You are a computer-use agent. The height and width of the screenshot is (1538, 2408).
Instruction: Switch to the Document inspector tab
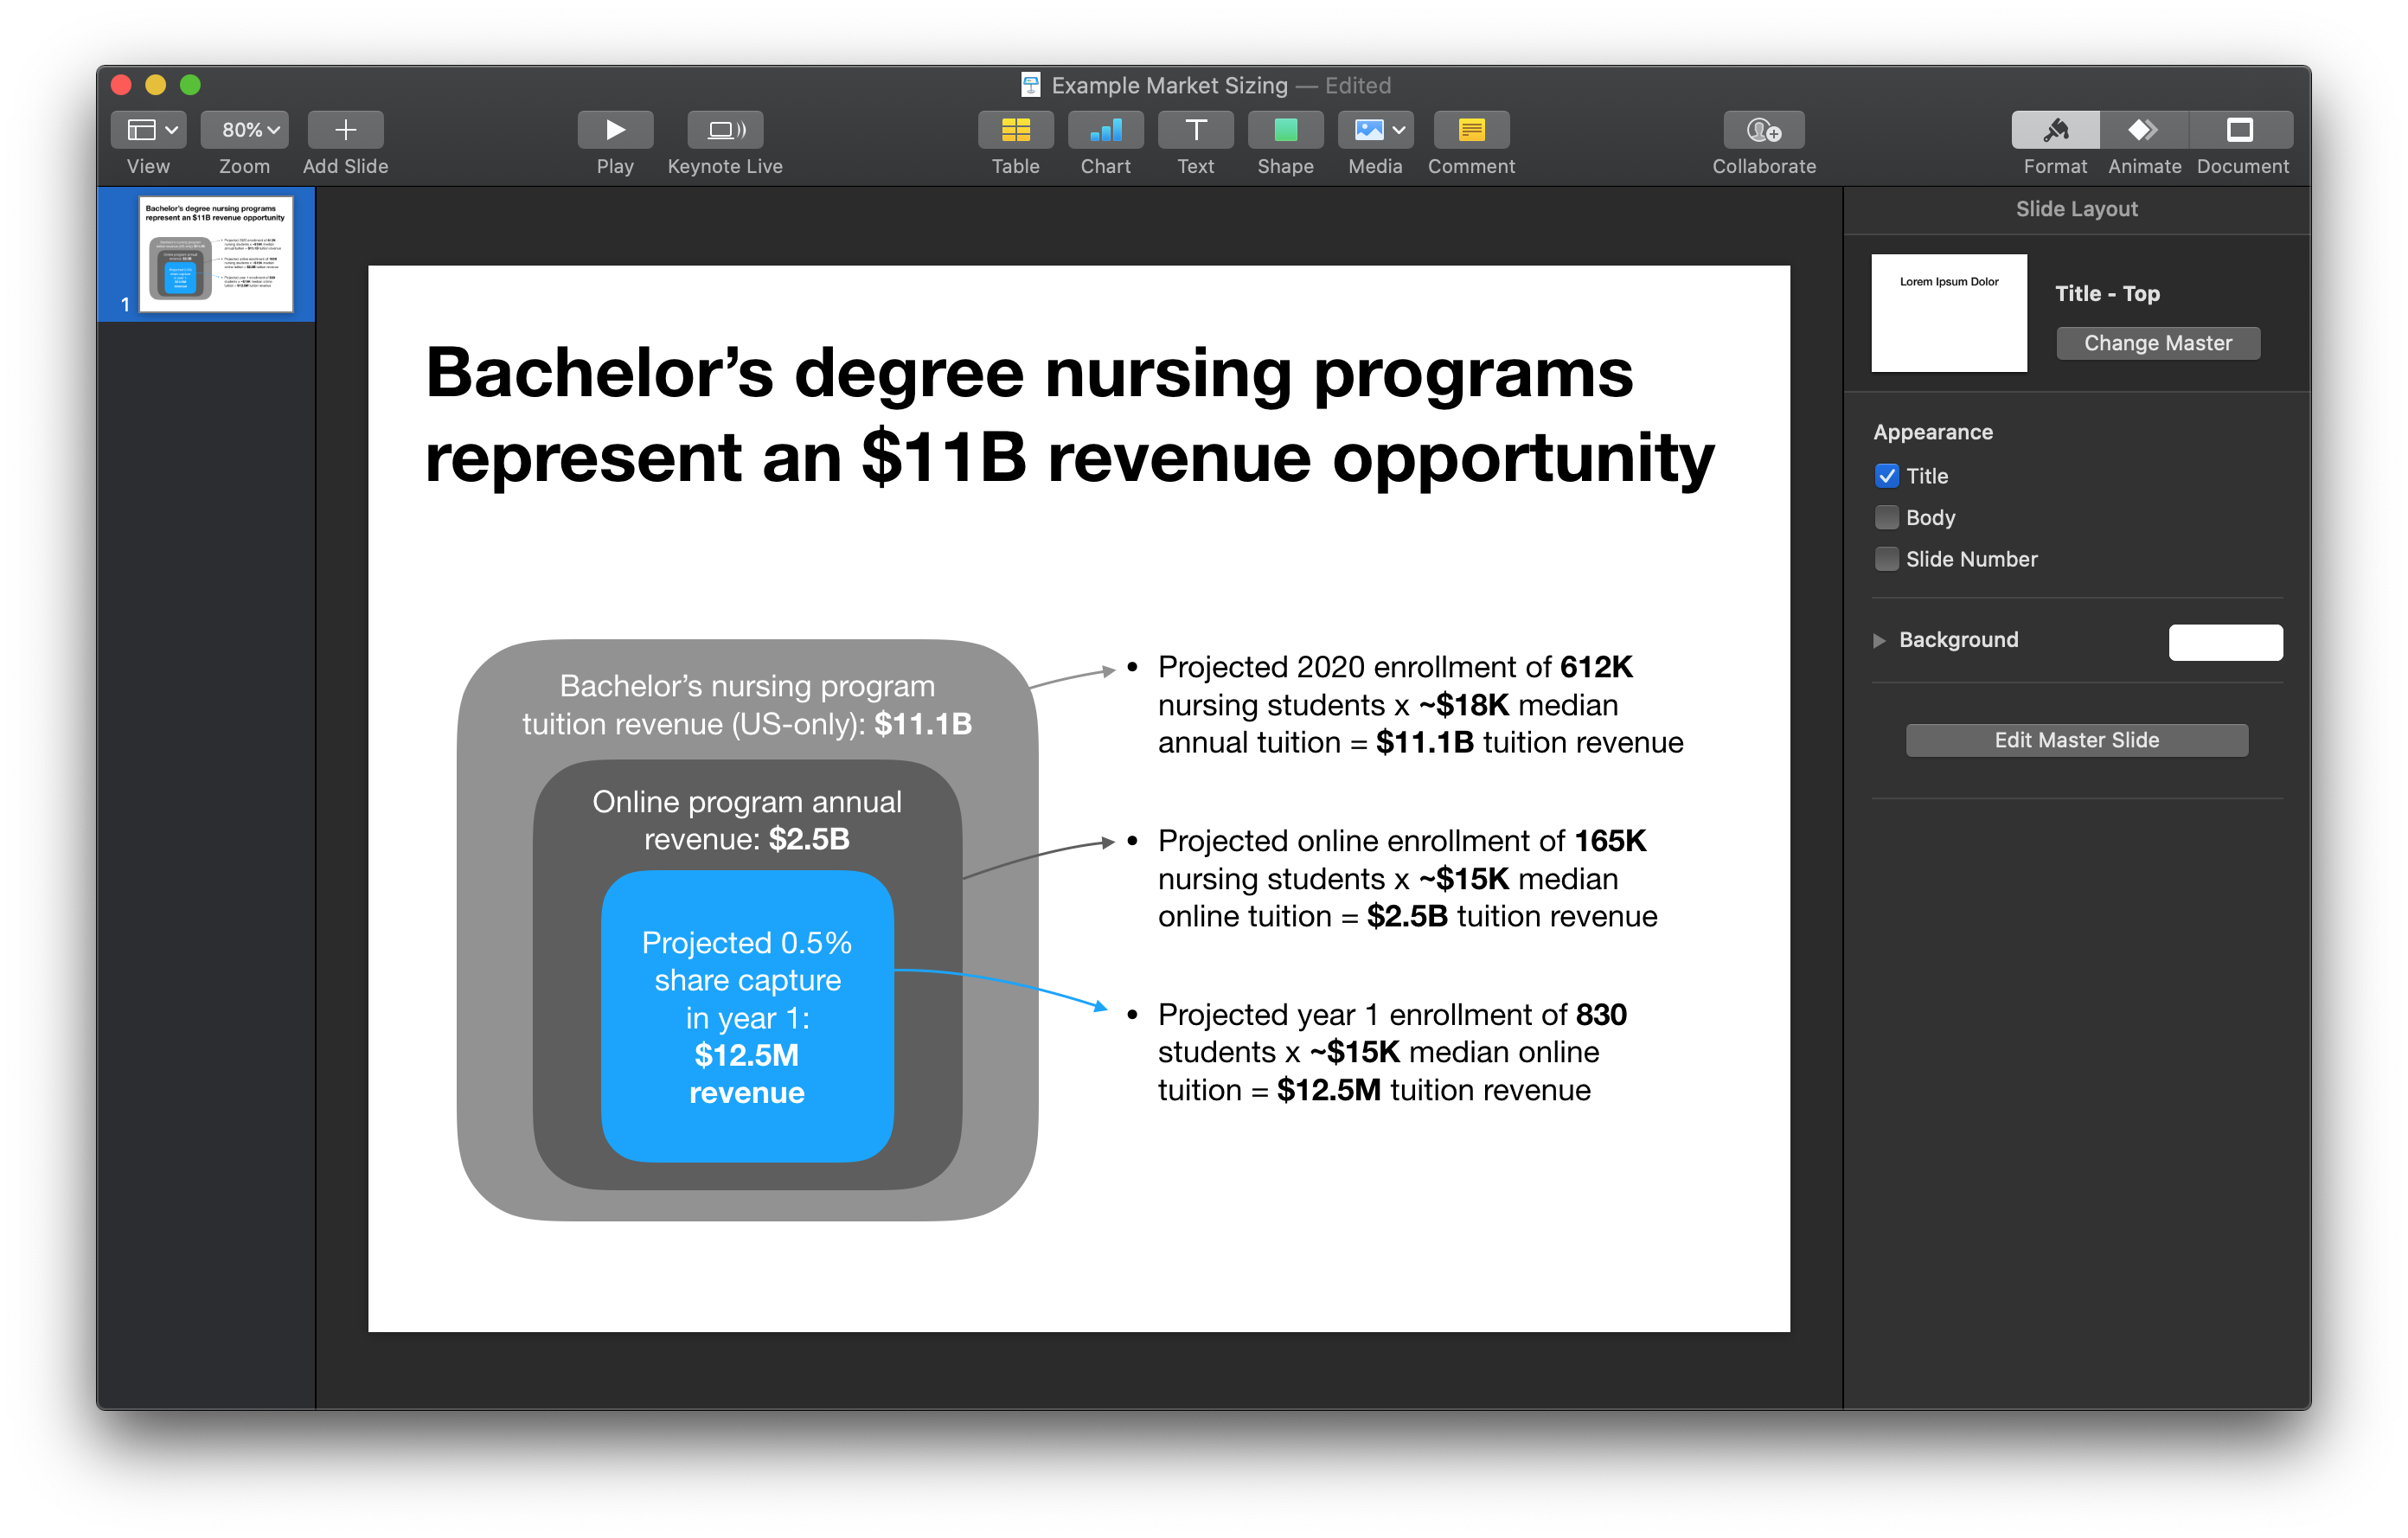(2241, 129)
